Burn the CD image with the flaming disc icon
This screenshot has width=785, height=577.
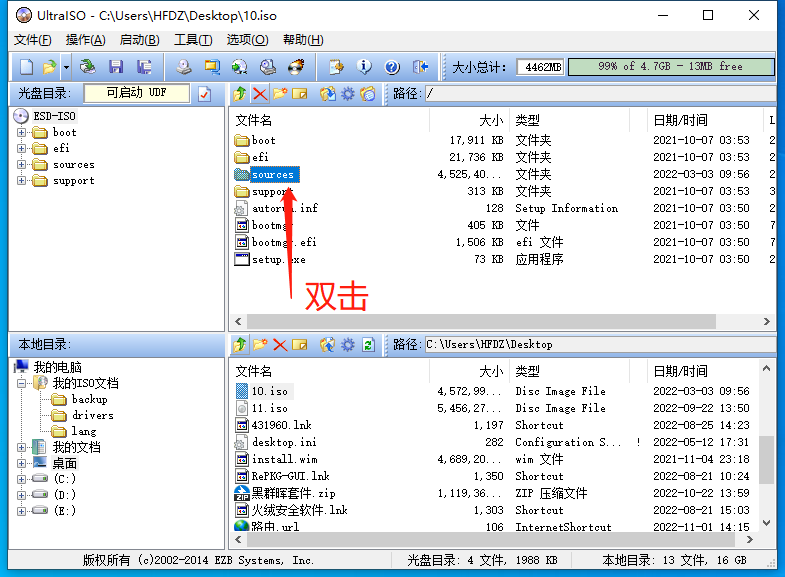(x=296, y=67)
